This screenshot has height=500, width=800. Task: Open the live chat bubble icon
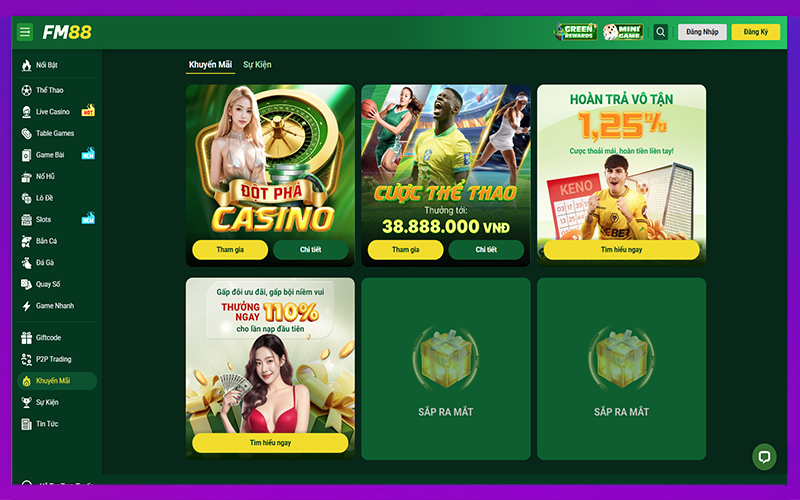tap(764, 457)
